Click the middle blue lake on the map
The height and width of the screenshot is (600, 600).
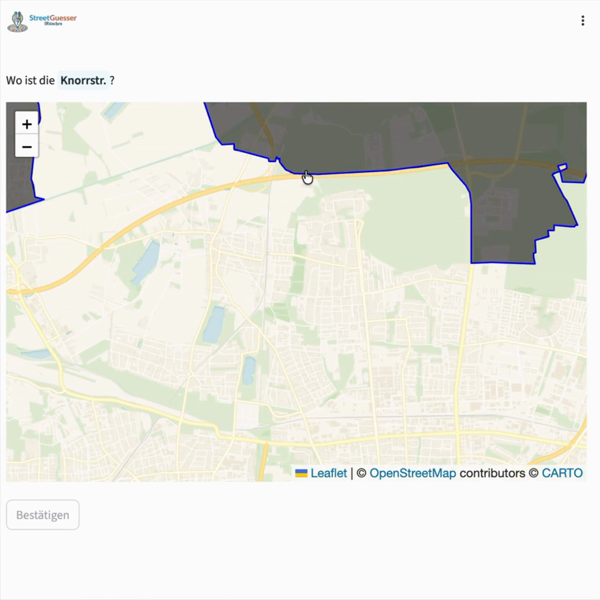[x=213, y=325]
